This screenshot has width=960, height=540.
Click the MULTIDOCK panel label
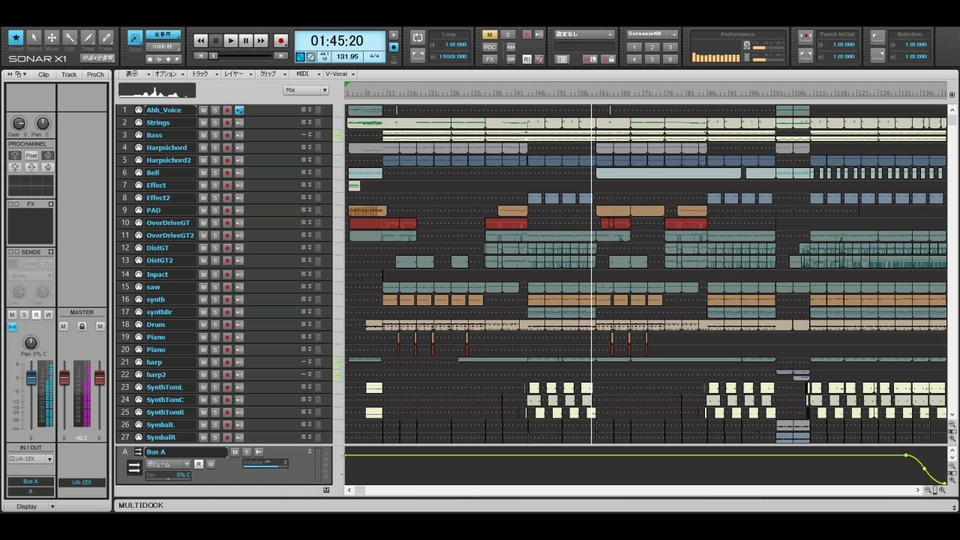coord(141,505)
